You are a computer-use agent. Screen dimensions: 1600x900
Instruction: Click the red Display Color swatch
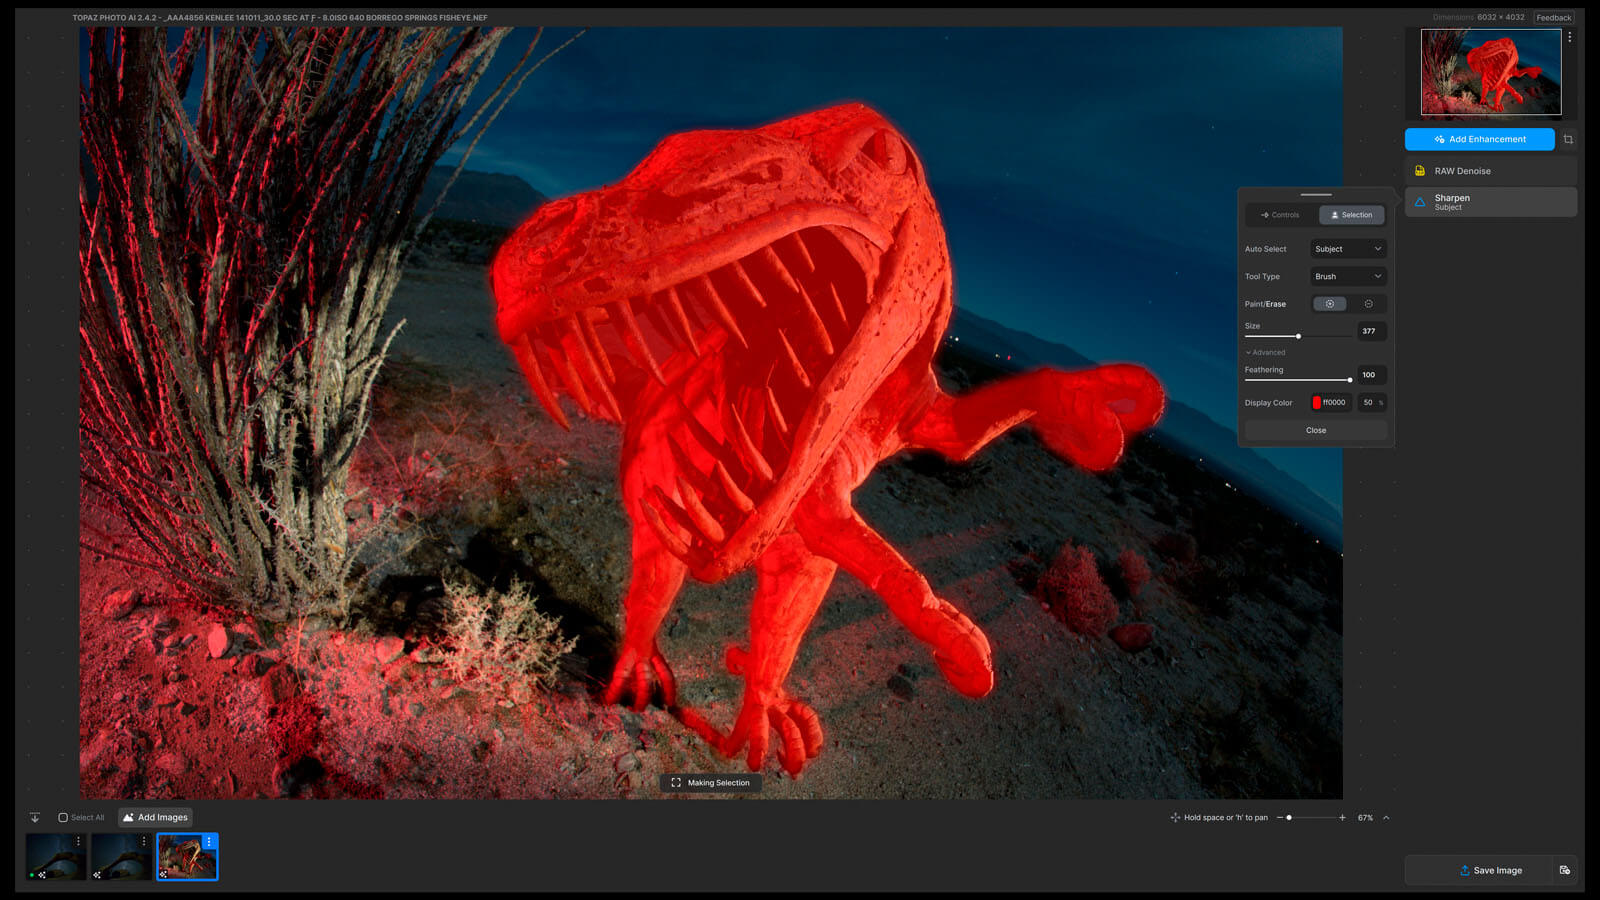pyautogui.click(x=1316, y=403)
